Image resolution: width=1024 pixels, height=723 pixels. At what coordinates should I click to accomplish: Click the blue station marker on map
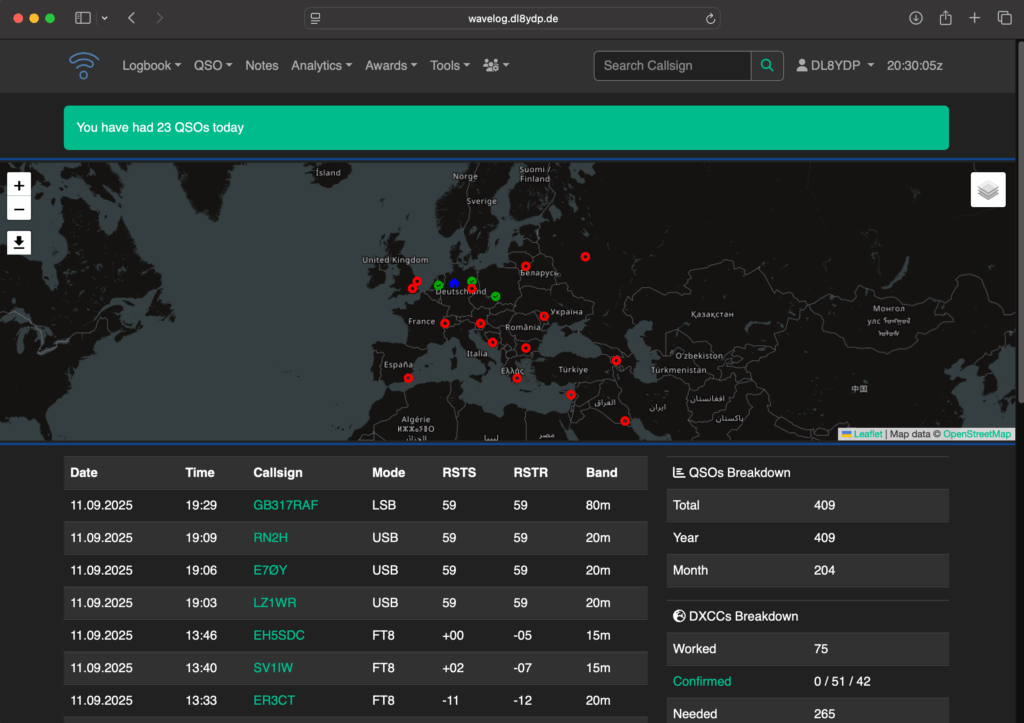pyautogui.click(x=454, y=284)
